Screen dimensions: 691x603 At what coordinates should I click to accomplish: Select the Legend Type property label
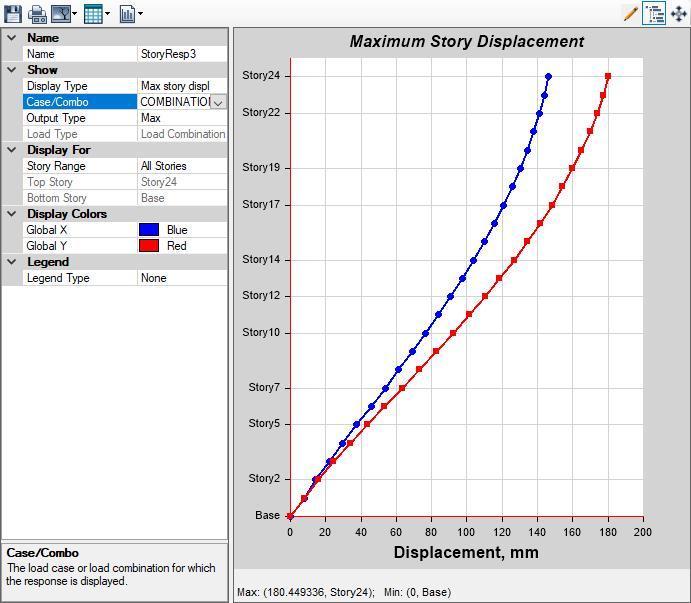pyautogui.click(x=58, y=278)
